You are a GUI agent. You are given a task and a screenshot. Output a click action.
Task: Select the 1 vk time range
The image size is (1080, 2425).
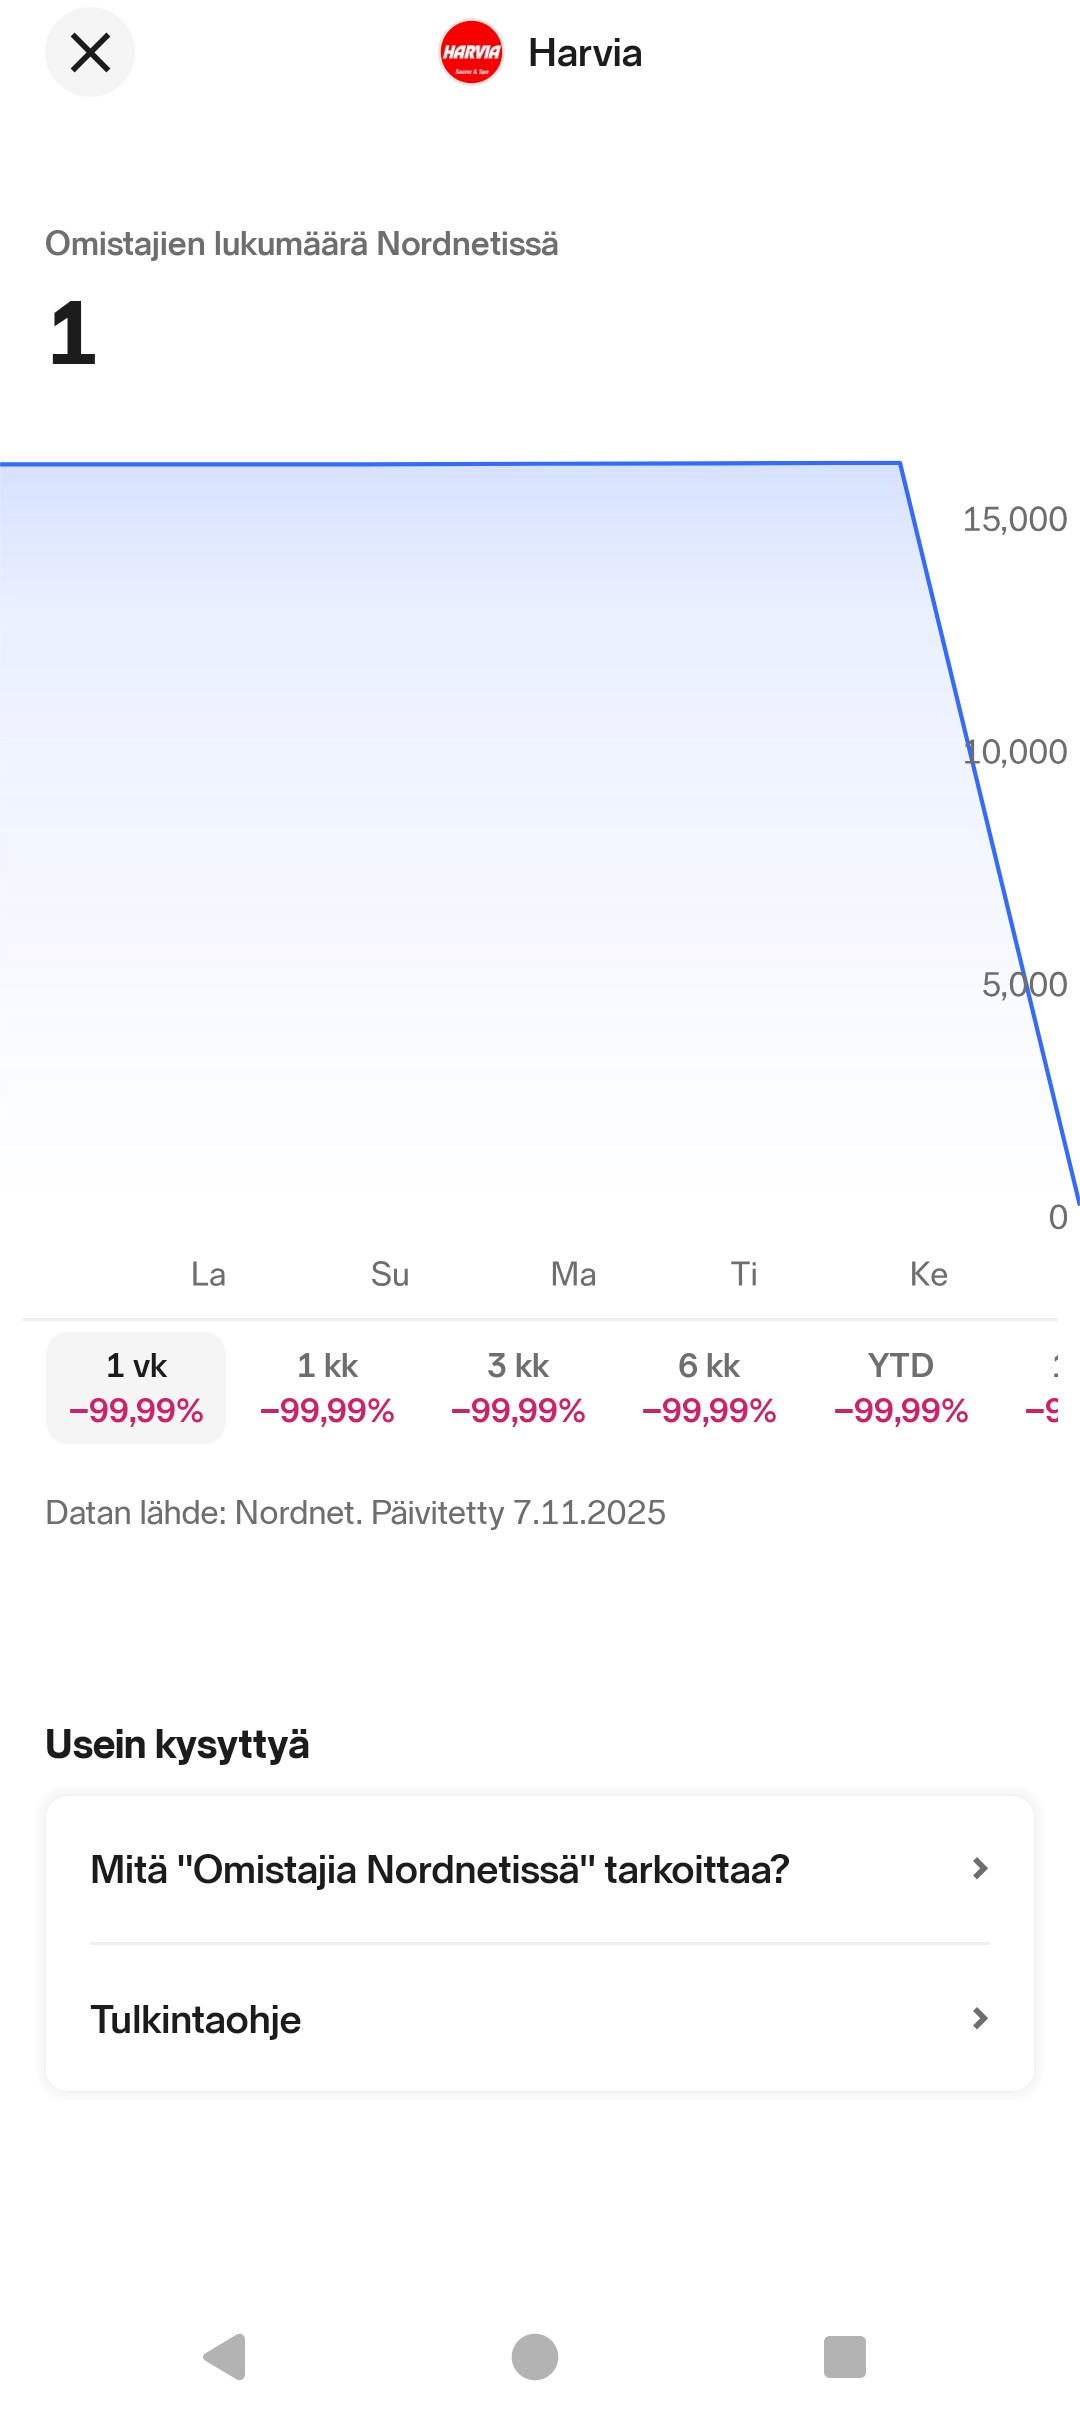coord(136,1387)
